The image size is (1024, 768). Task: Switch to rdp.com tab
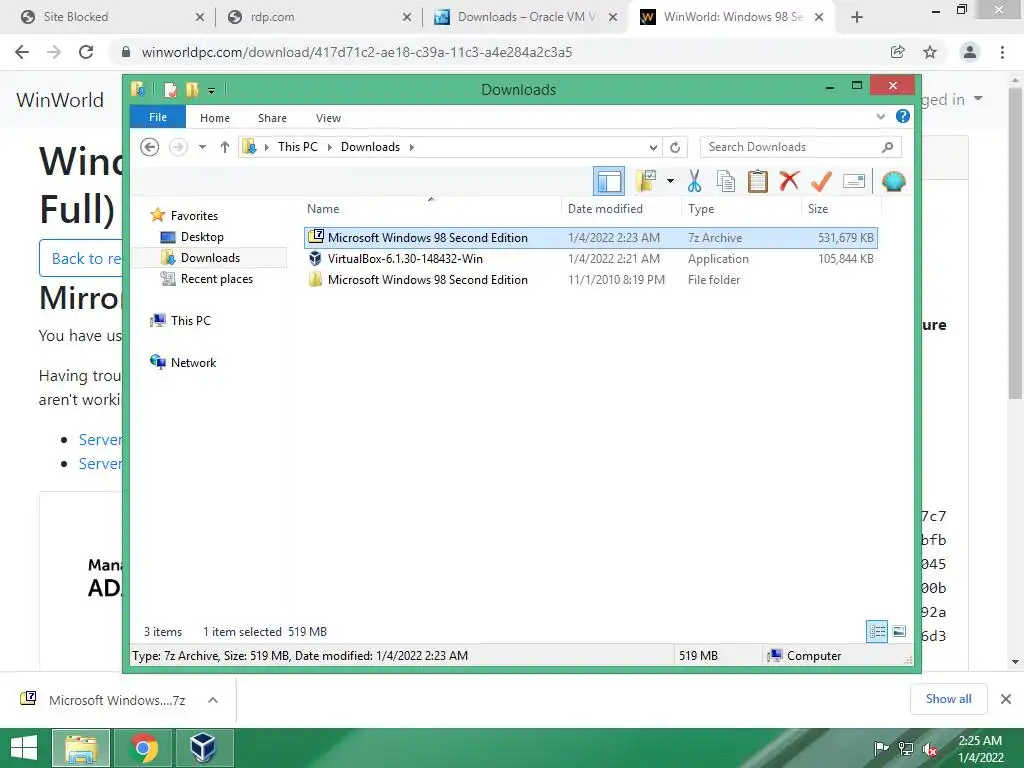(x=320, y=17)
